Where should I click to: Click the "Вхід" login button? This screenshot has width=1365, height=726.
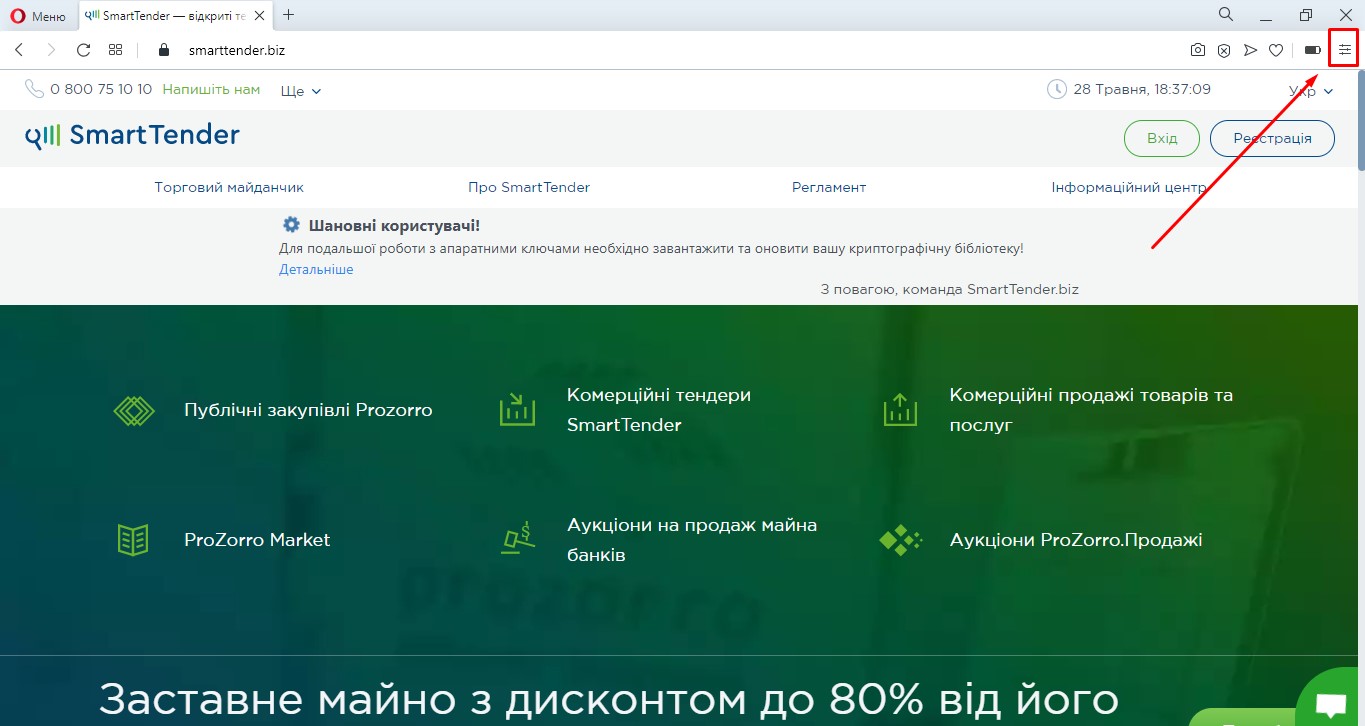1161,139
